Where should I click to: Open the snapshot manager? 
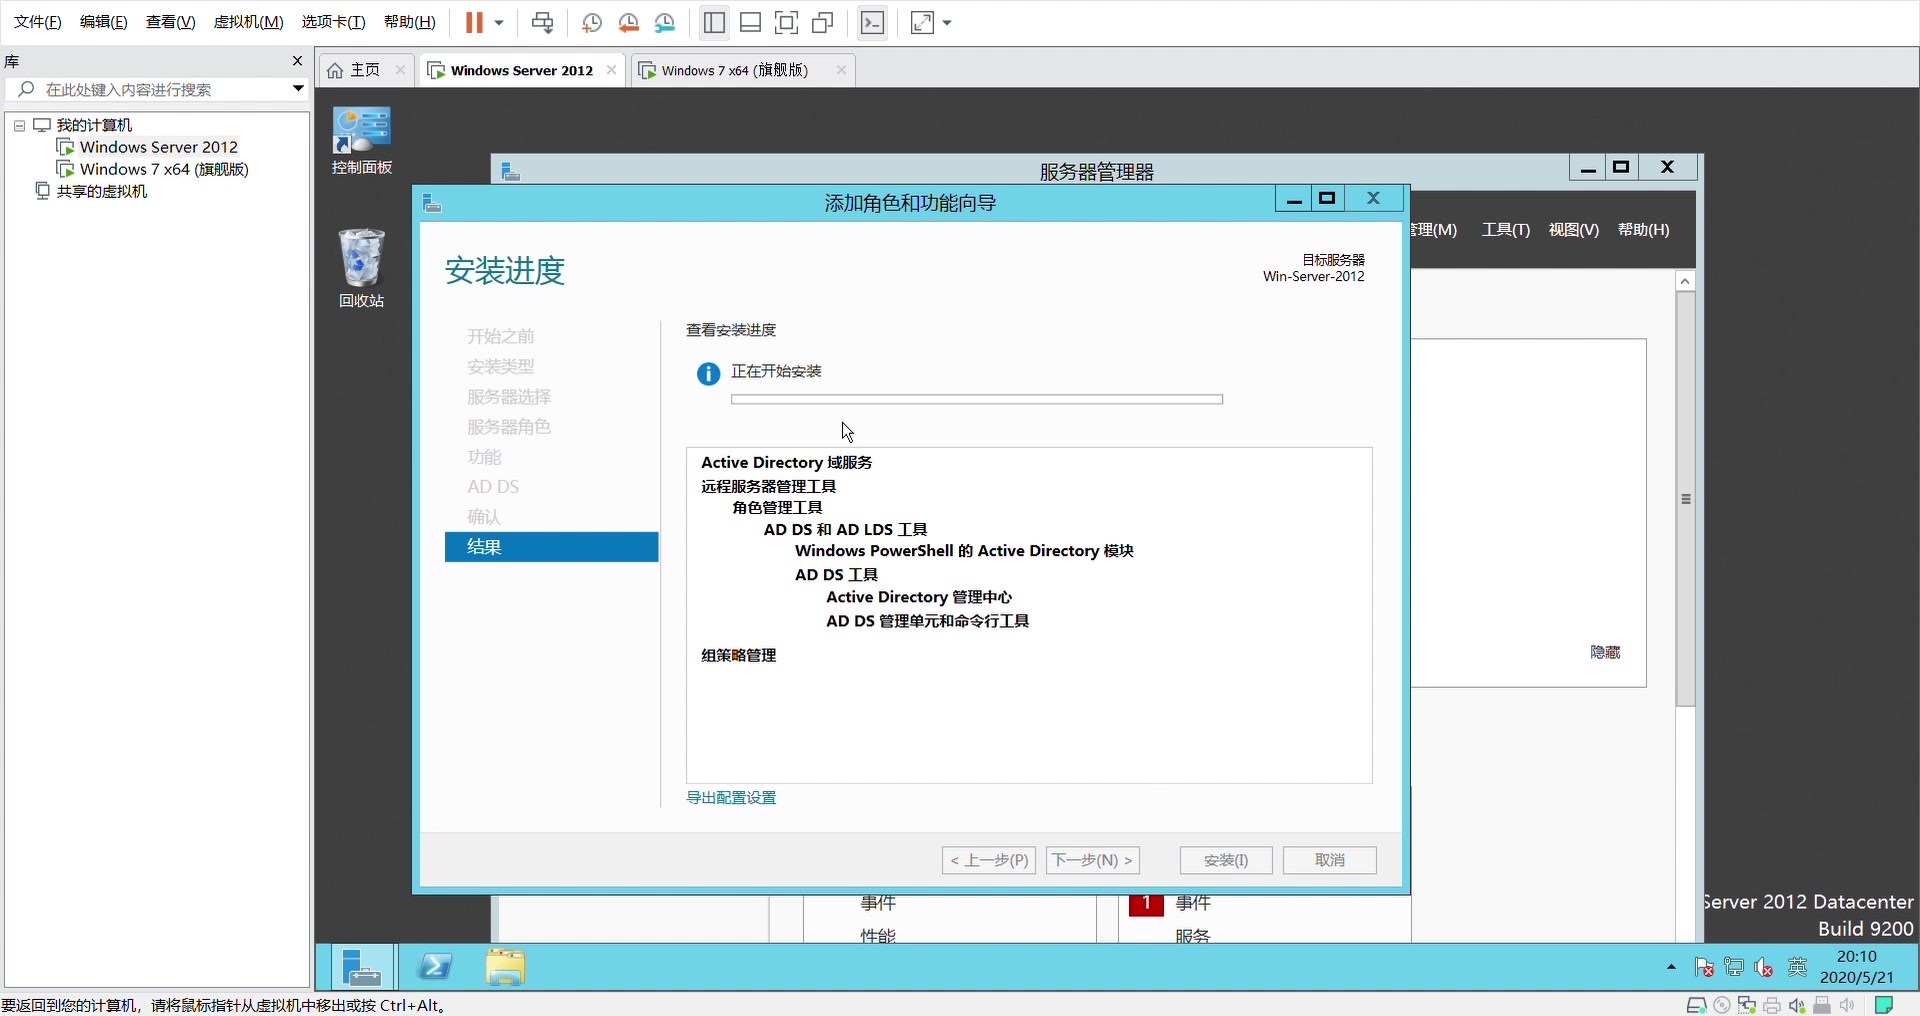[665, 22]
